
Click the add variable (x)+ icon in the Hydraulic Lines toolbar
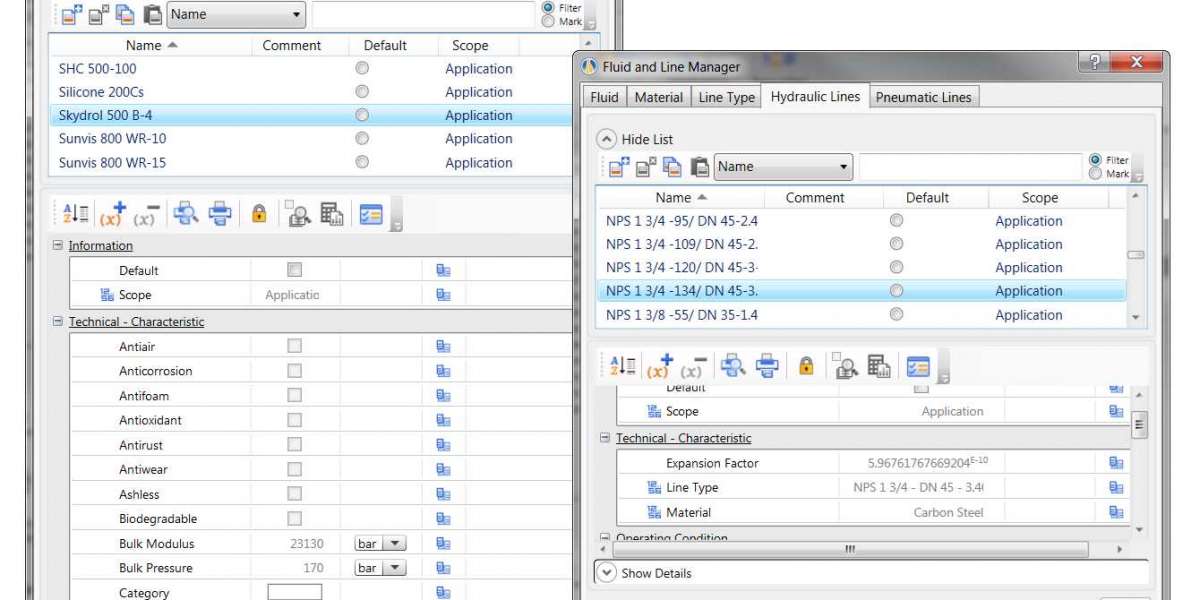(659, 367)
